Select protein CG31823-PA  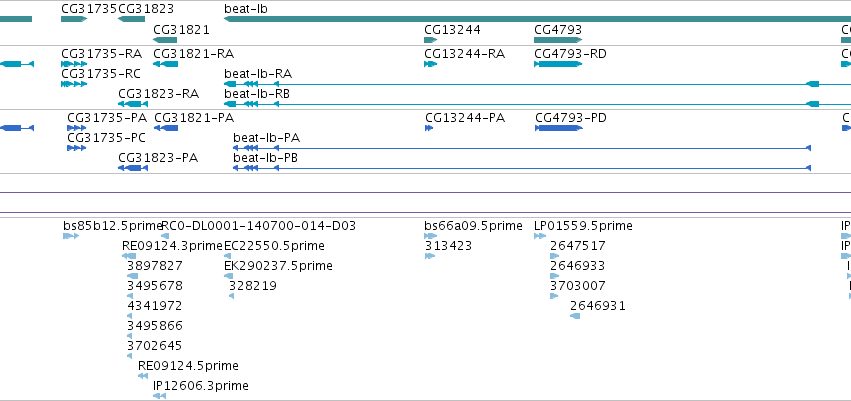coord(133,168)
